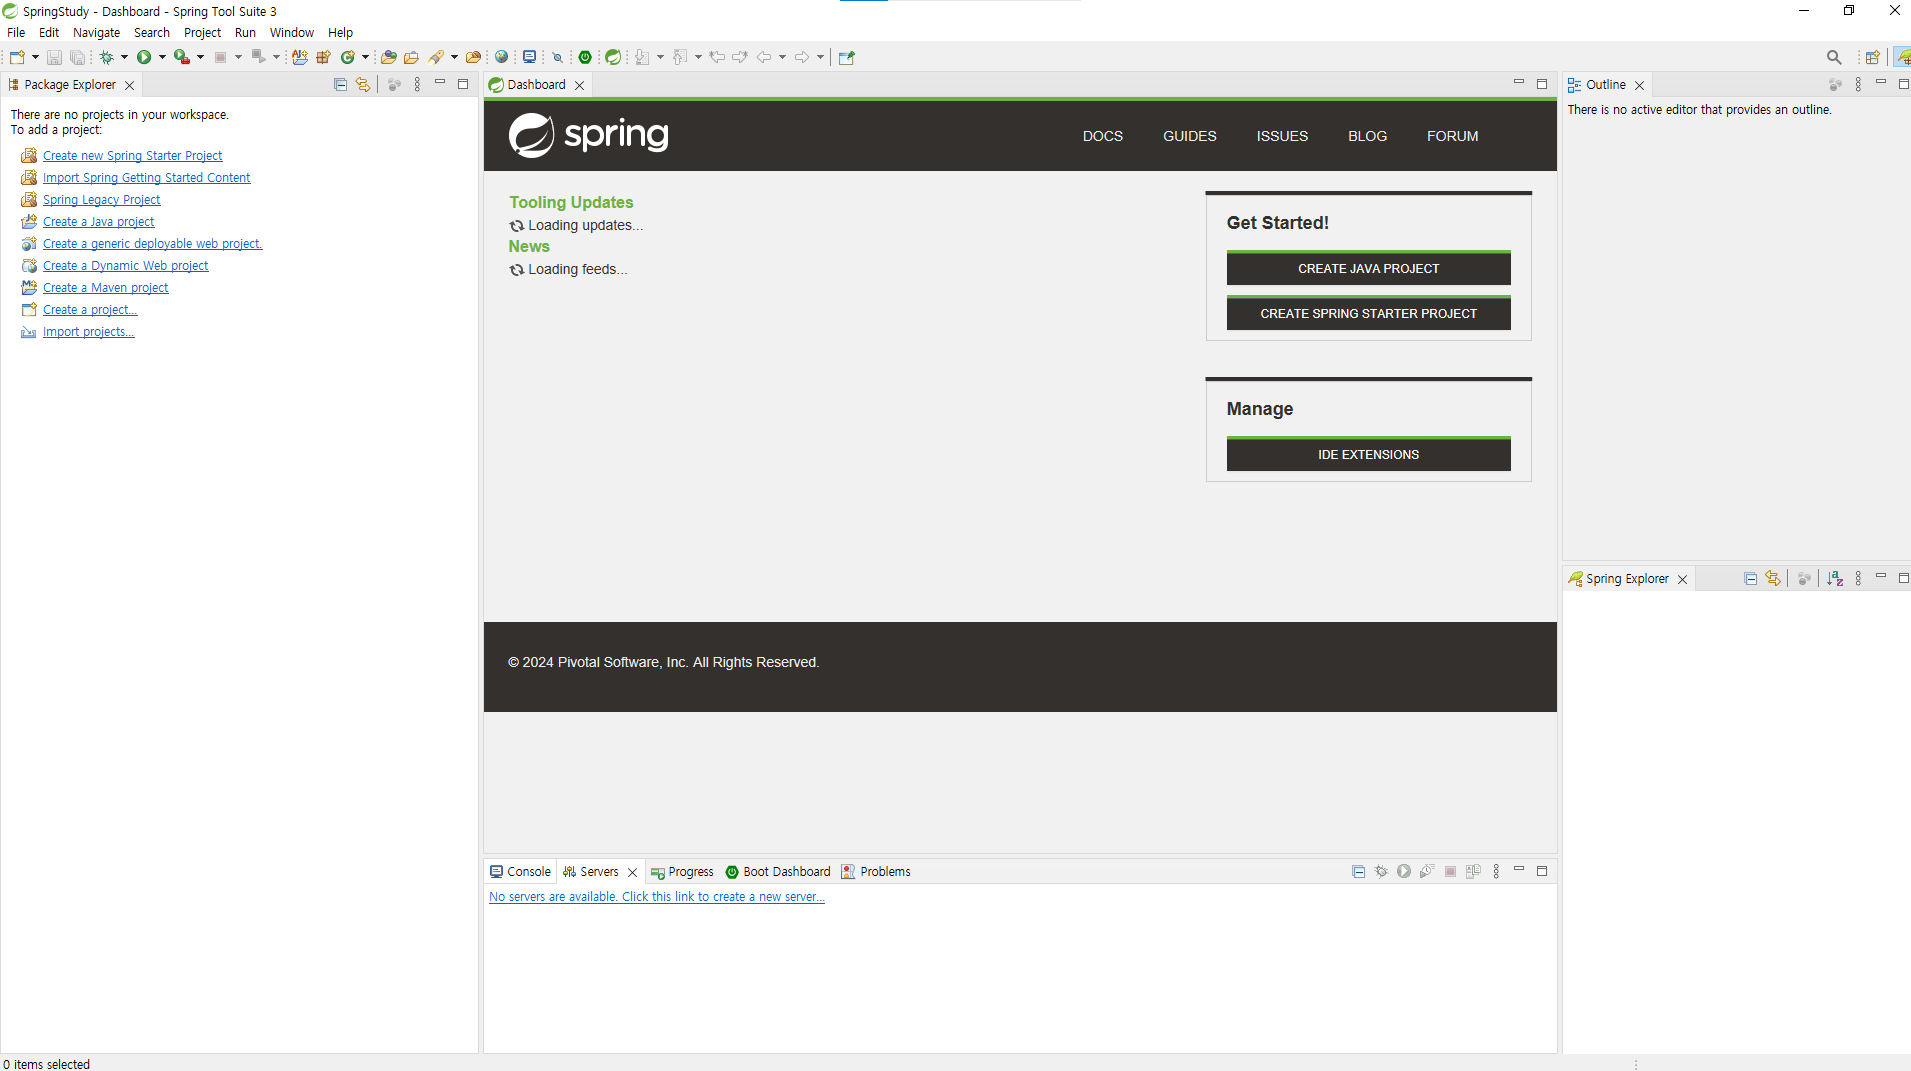Click the sort icon in Spring Explorer
Screen dimensions: 1911x1071
1835,579
